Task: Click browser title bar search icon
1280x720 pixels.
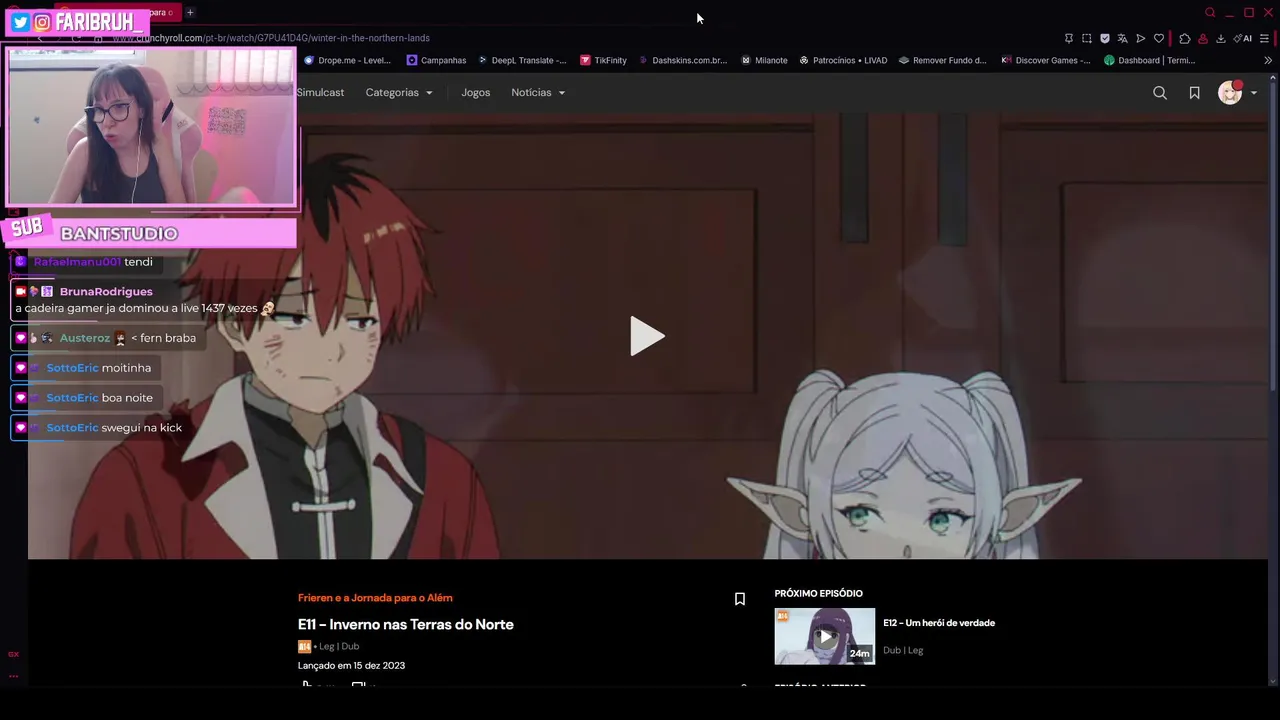Action: (1210, 13)
